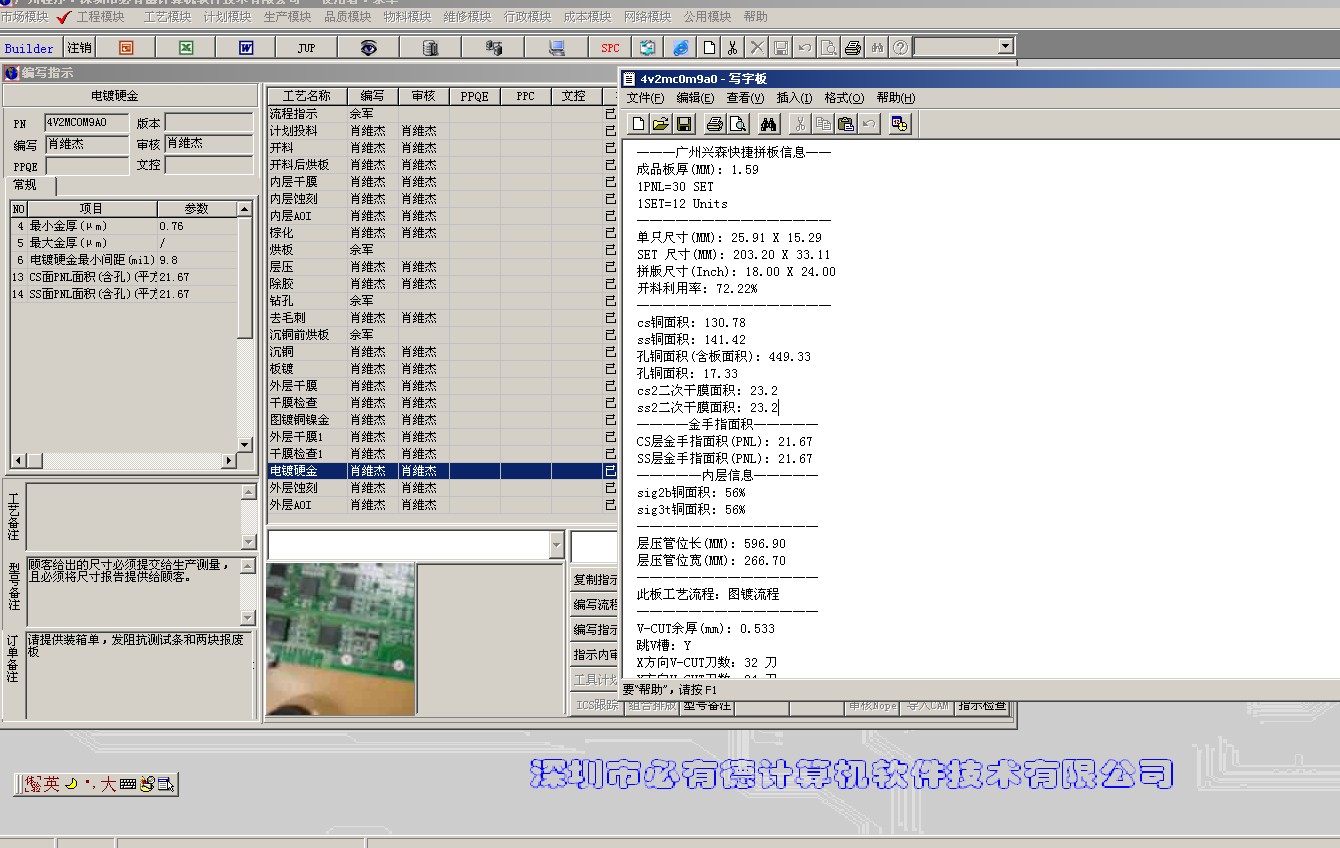The image size is (1340, 848).
Task: Click the Internet Explorer icon in toolbar
Action: point(680,47)
